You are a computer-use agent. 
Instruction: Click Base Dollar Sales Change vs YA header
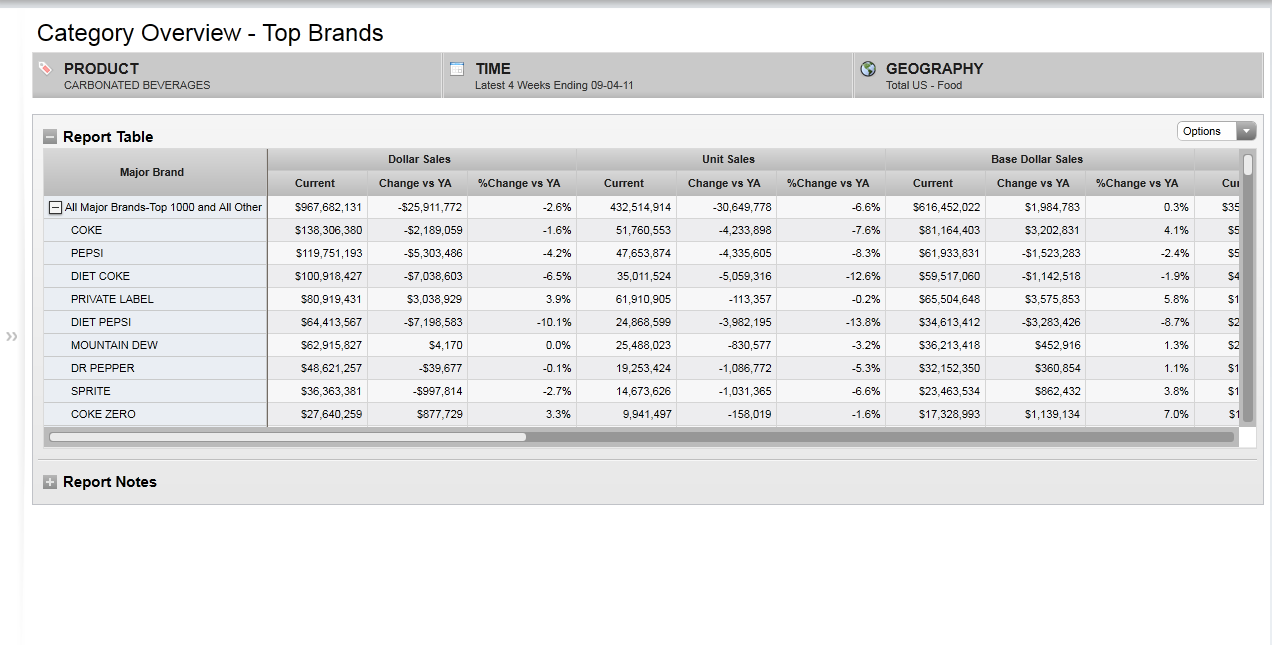coord(1033,183)
